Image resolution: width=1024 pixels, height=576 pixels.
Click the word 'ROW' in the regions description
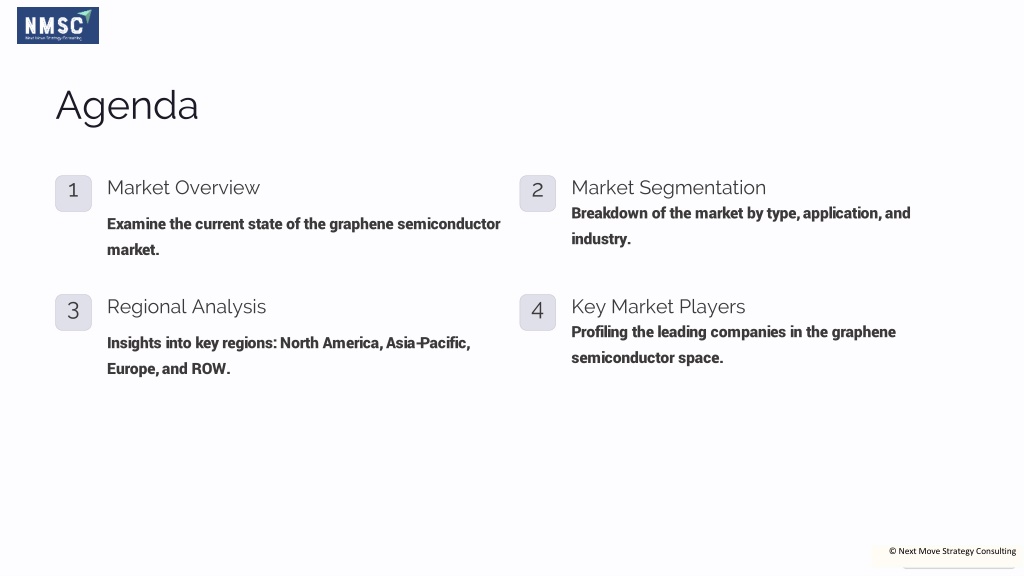tap(208, 369)
